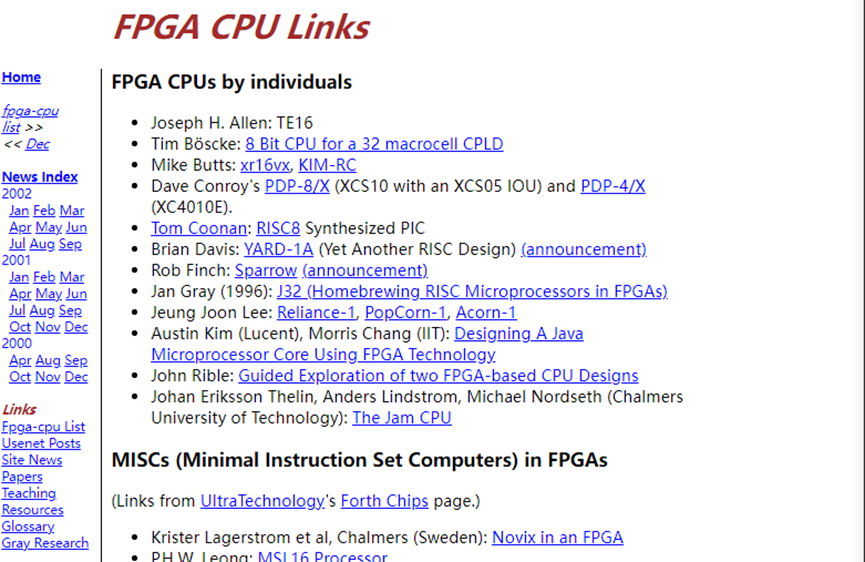Open Papers sidebar link

22,477
